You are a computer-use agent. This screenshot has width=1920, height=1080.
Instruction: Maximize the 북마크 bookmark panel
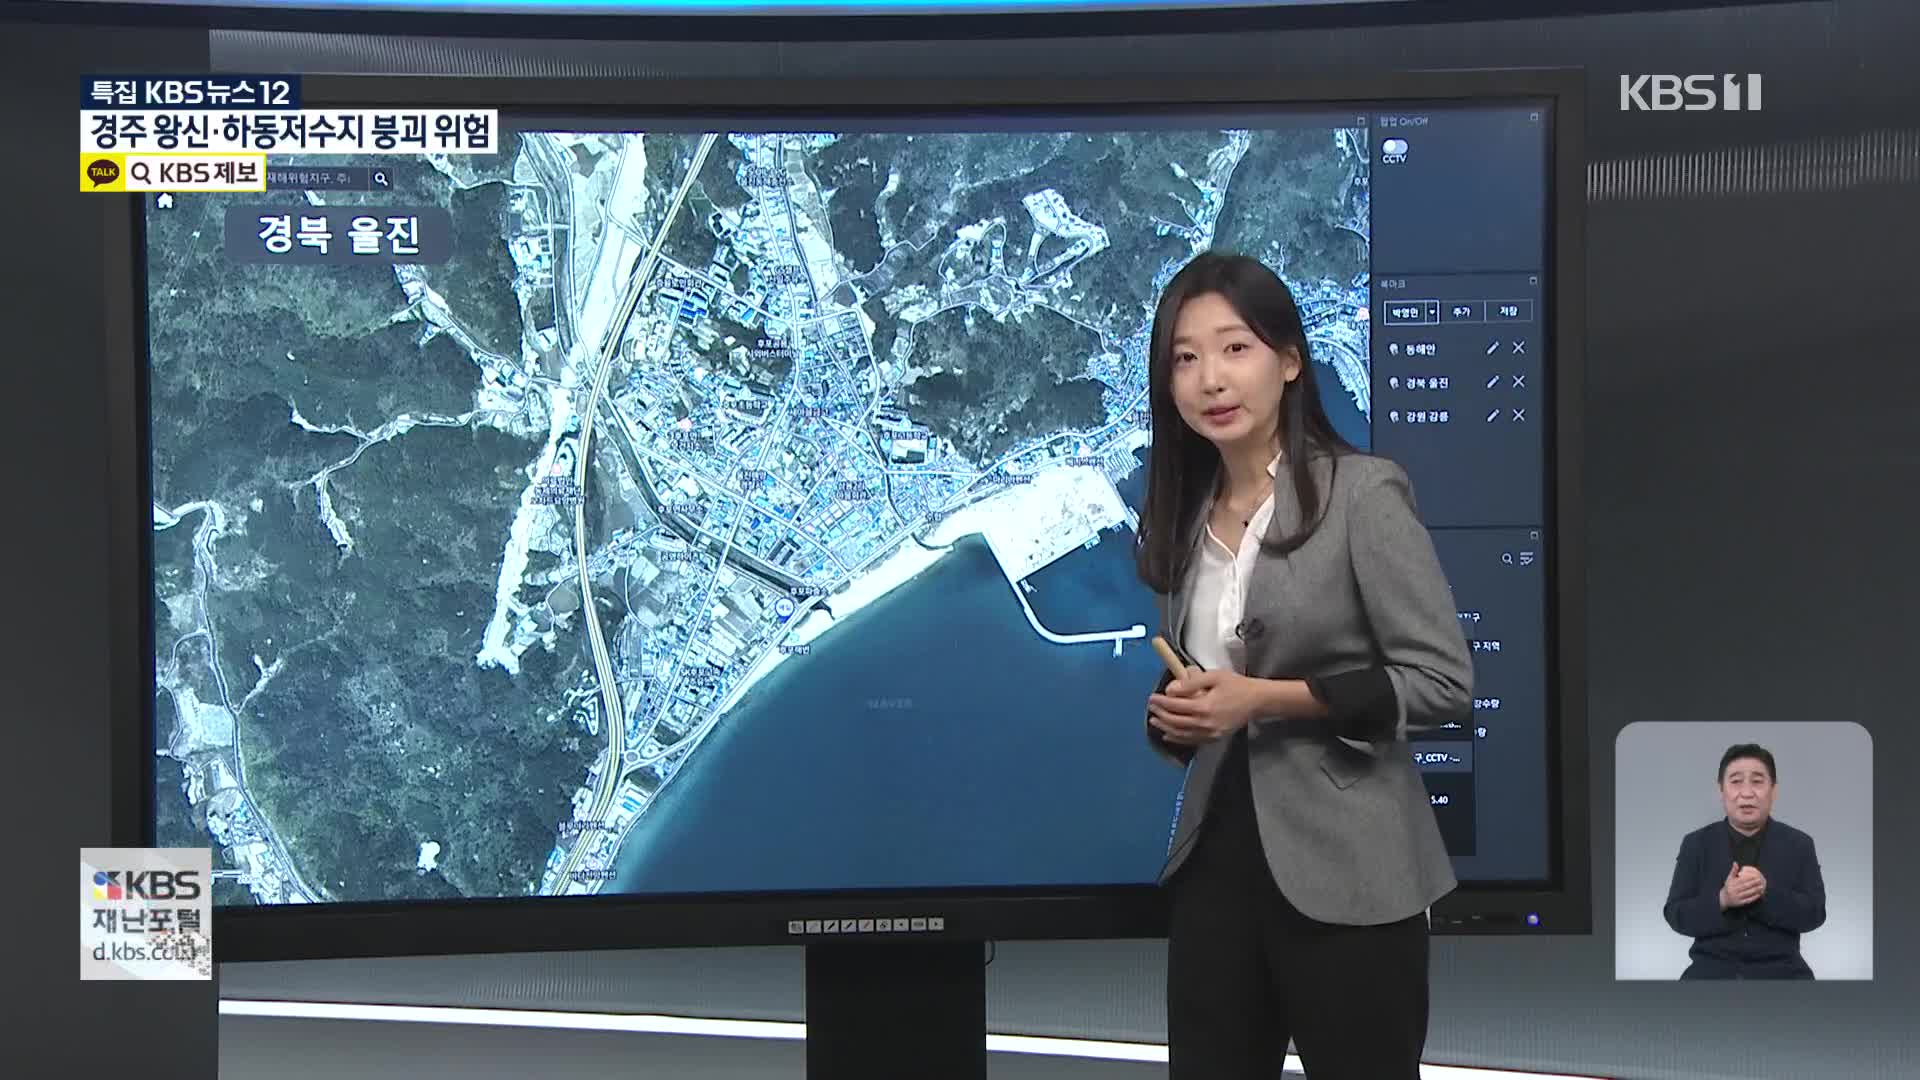click(x=1534, y=281)
